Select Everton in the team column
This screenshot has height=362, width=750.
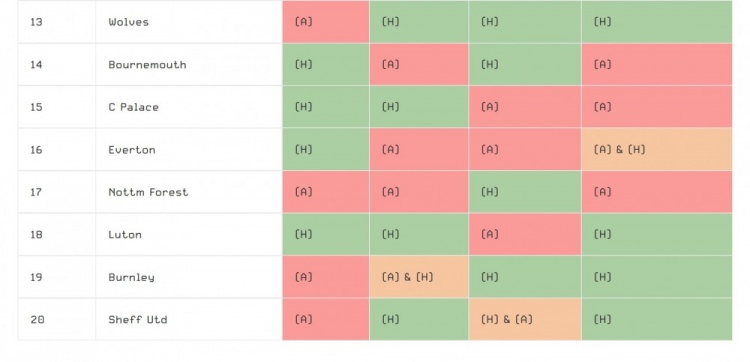point(132,150)
